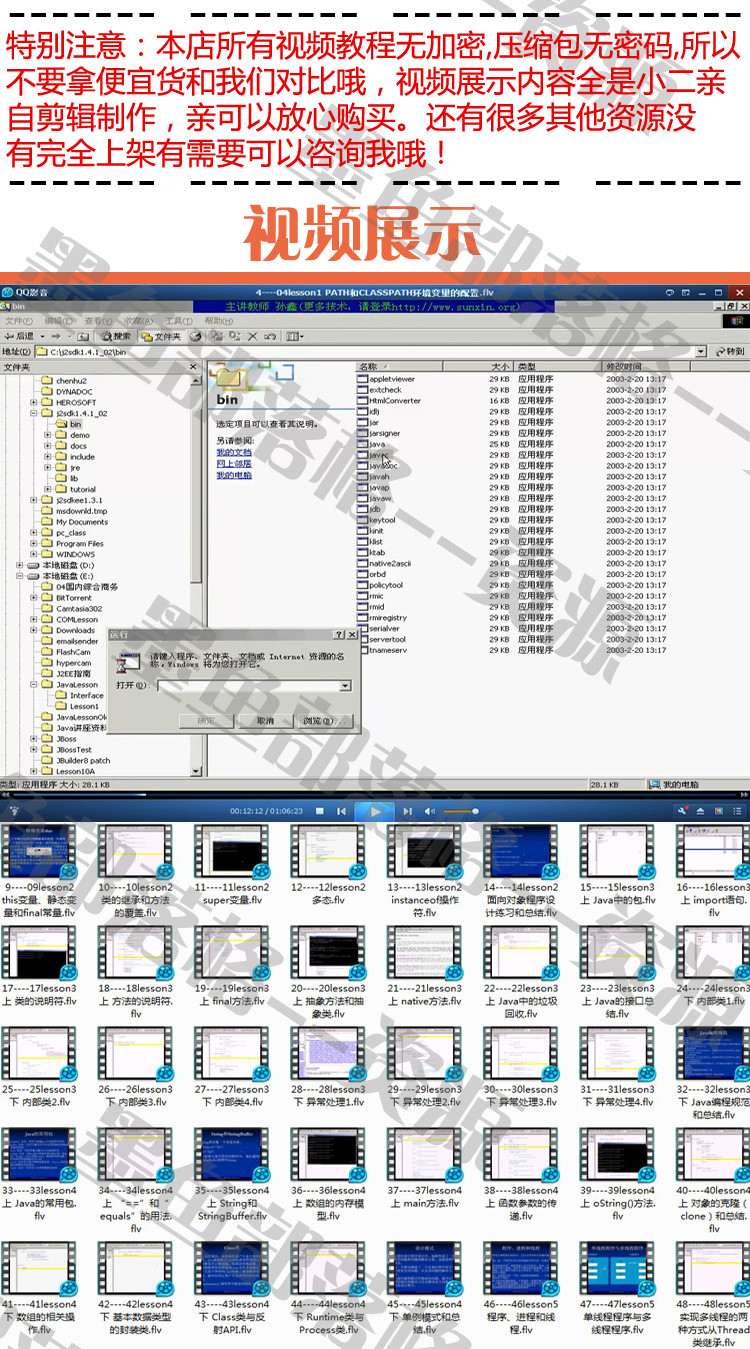Image resolution: width=750 pixels, height=1349 pixels.
Task: Click the Play button in QQ影音
Action: click(x=375, y=811)
